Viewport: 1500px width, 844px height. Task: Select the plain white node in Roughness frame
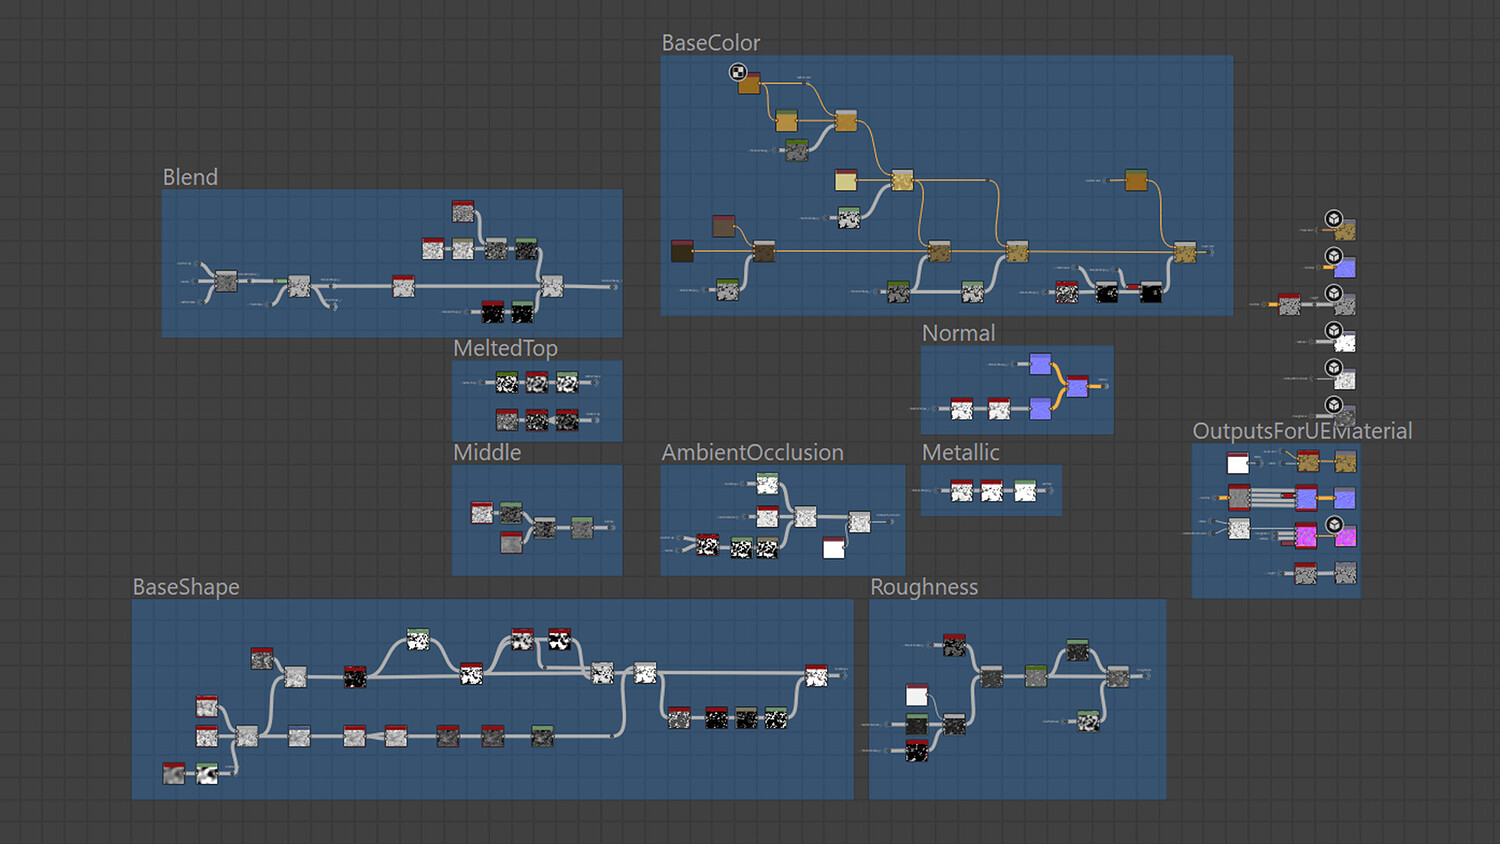pyautogui.click(x=917, y=694)
